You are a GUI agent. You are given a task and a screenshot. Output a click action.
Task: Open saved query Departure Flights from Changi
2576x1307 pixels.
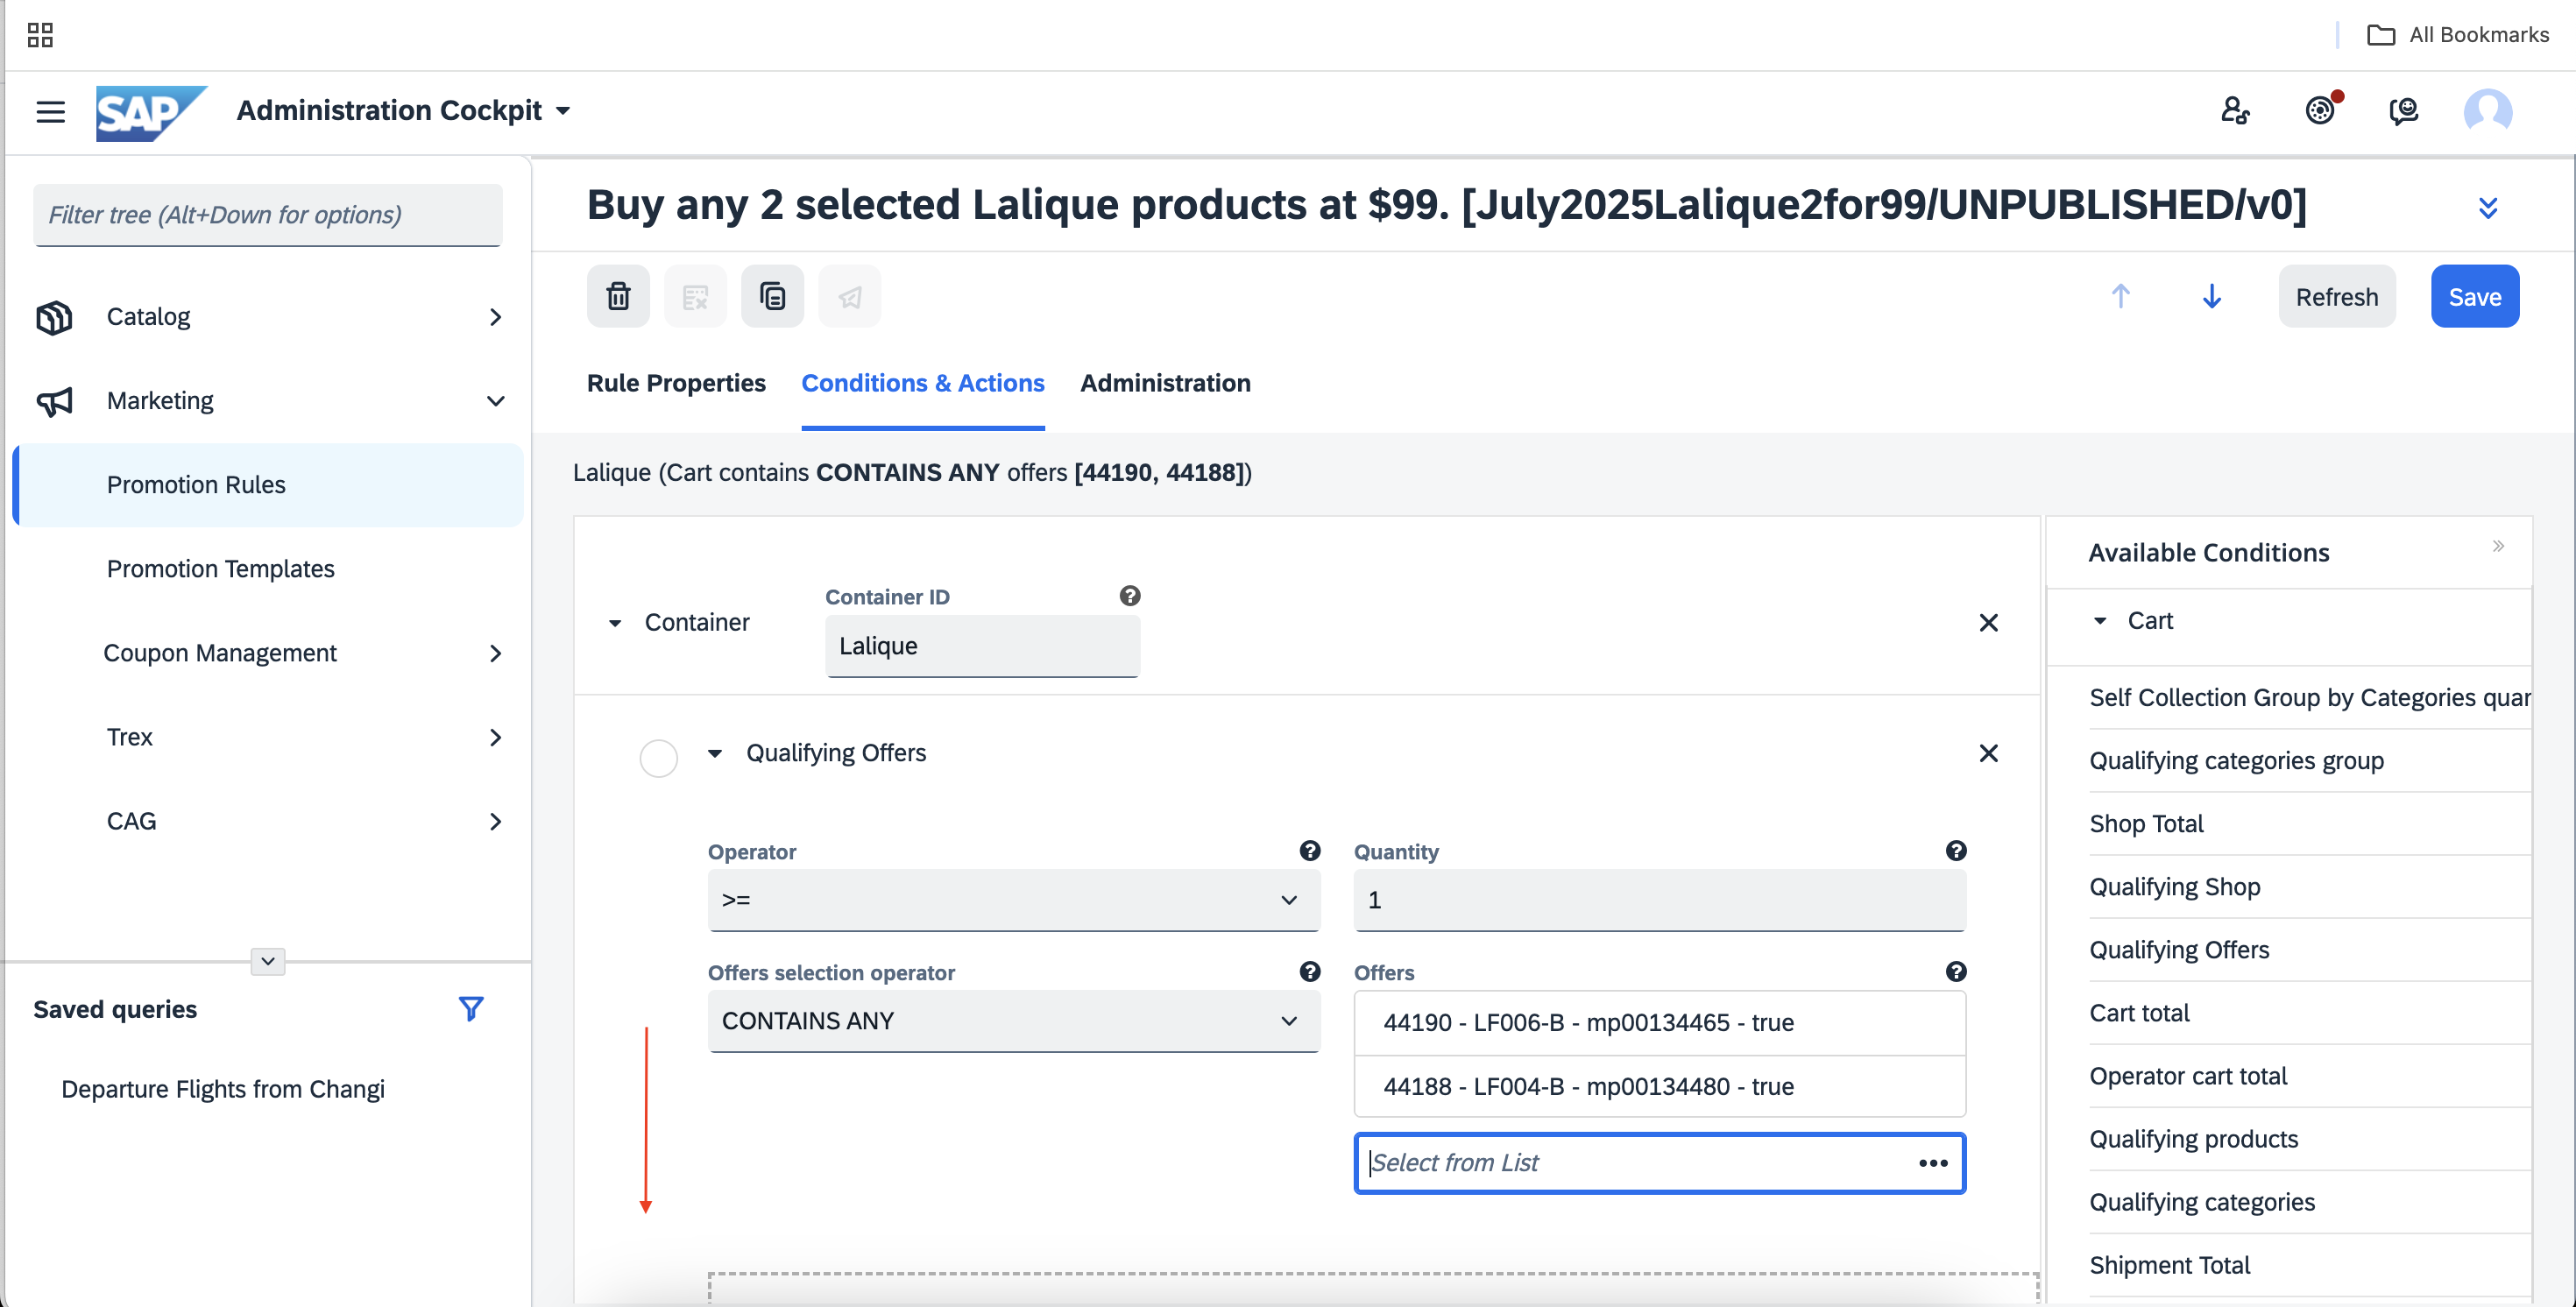pos(222,1089)
